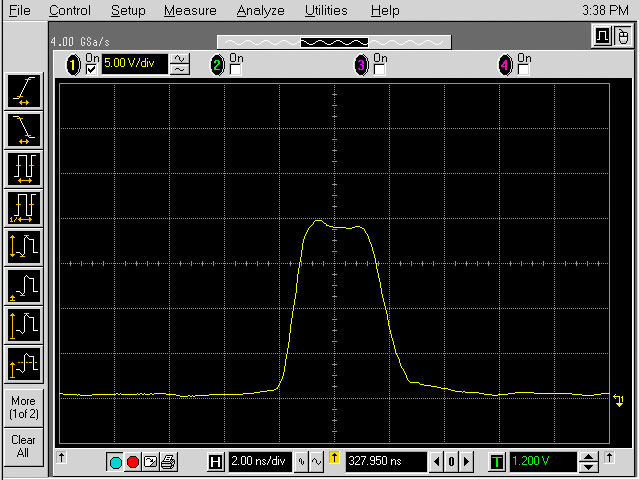Click the horizontal position left arrow

tap(436, 462)
